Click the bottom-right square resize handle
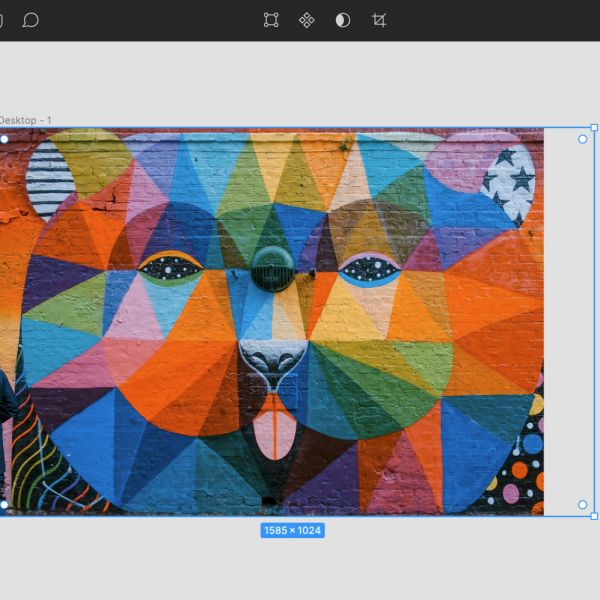 coord(594,516)
